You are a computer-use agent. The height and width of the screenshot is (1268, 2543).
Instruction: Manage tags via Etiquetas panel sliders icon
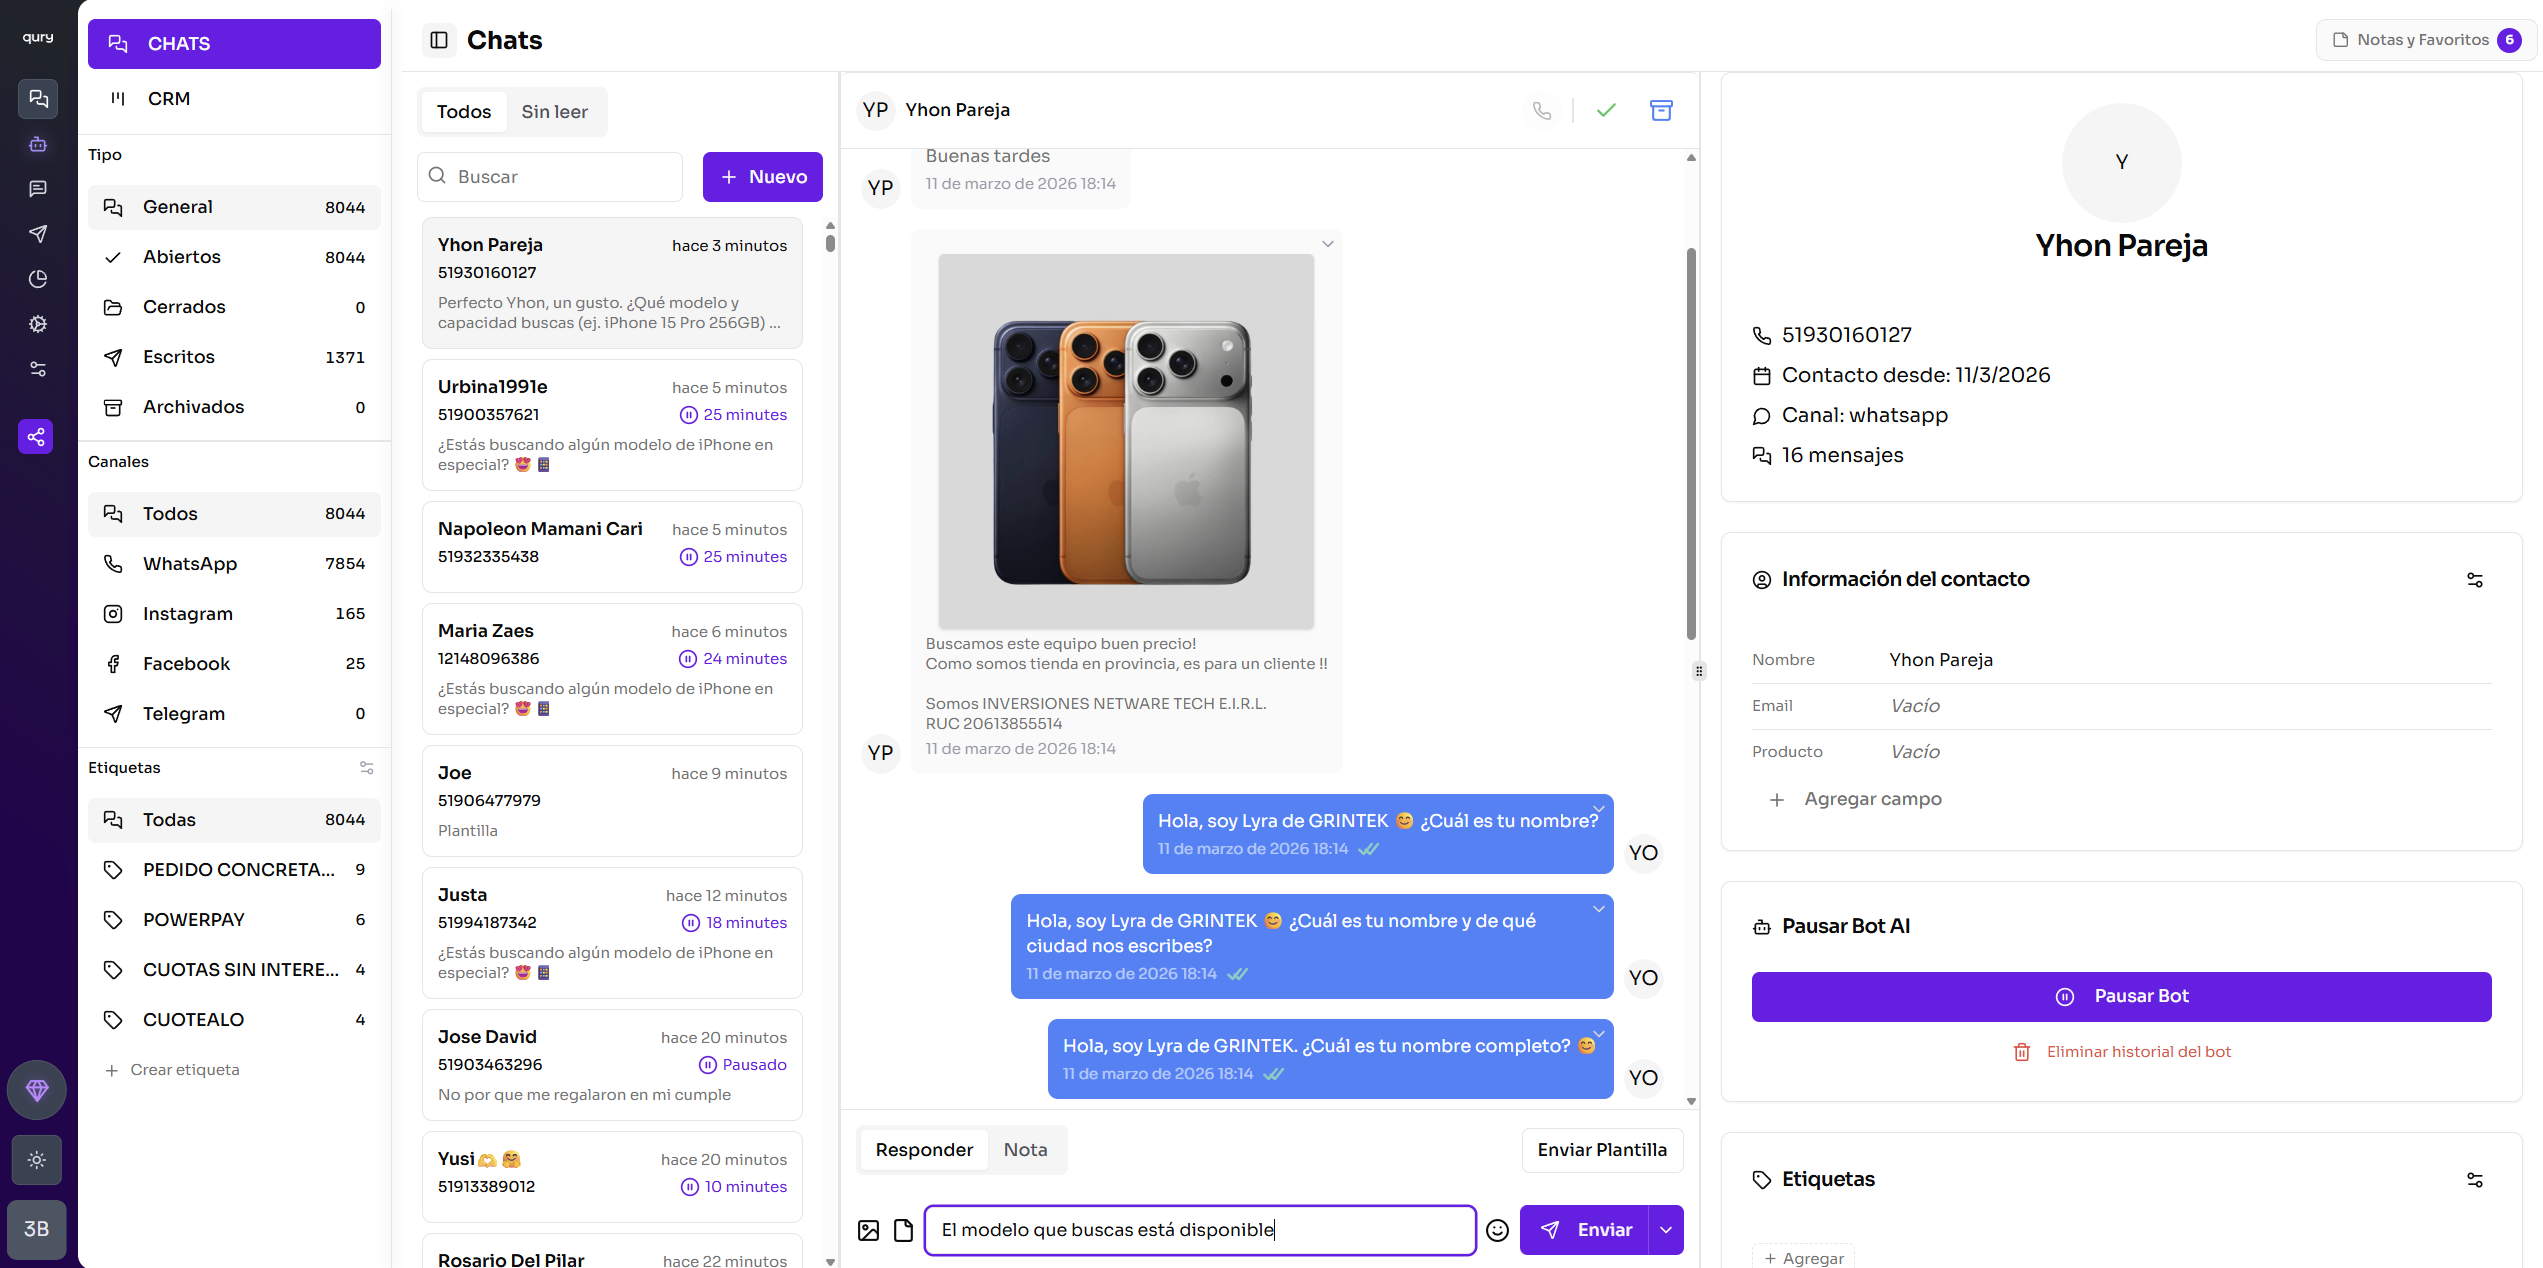point(2475,1180)
